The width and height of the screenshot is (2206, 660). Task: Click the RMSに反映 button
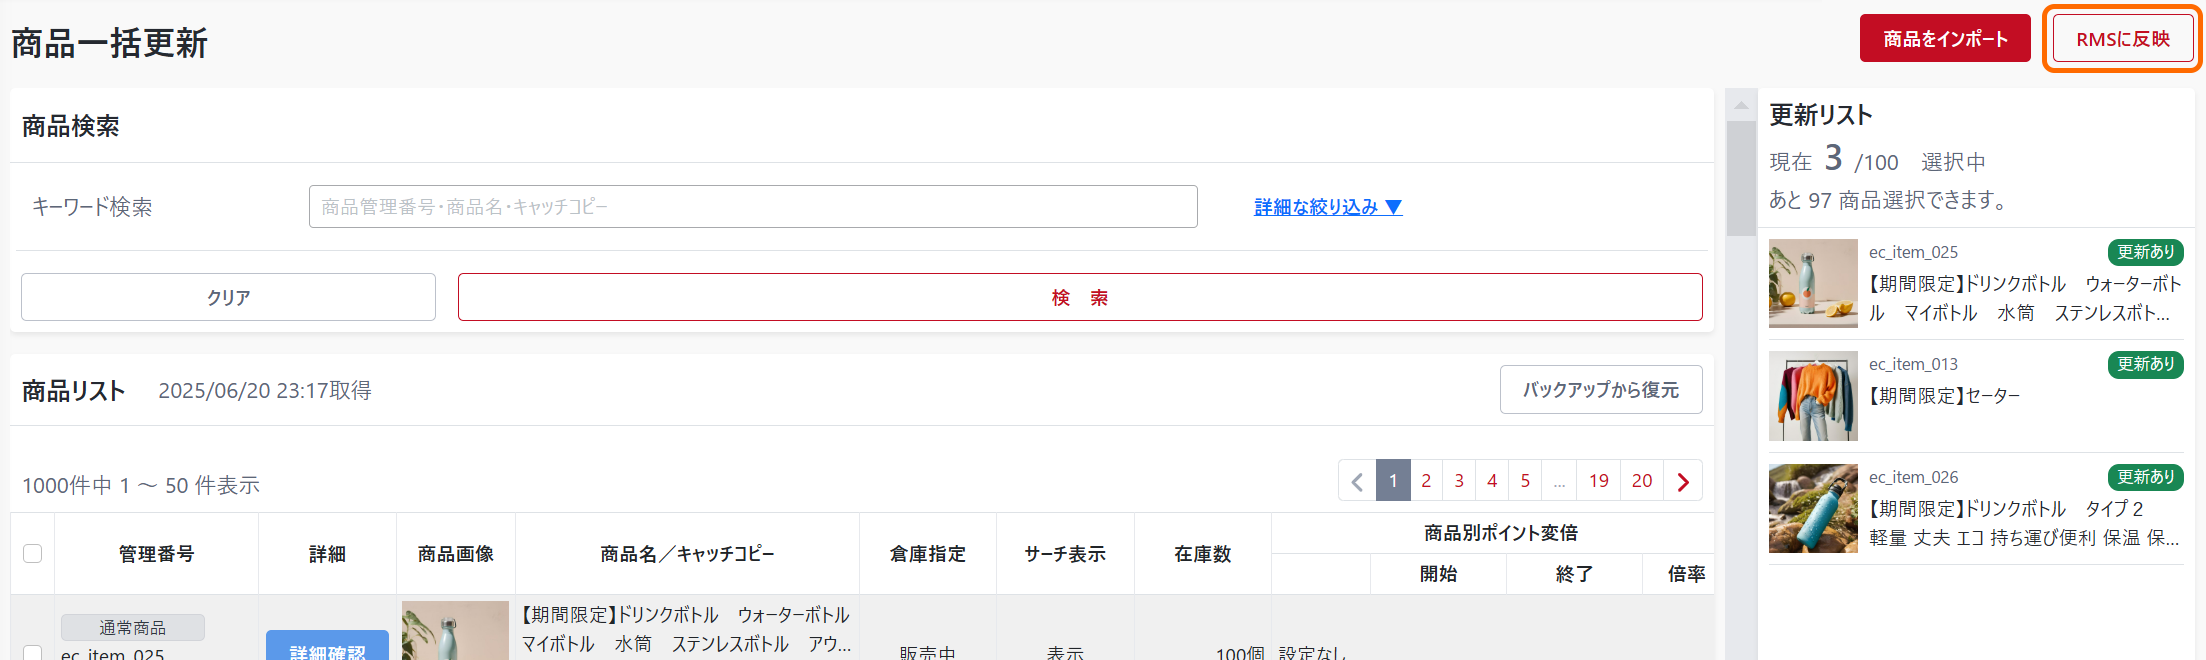coord(2123,39)
